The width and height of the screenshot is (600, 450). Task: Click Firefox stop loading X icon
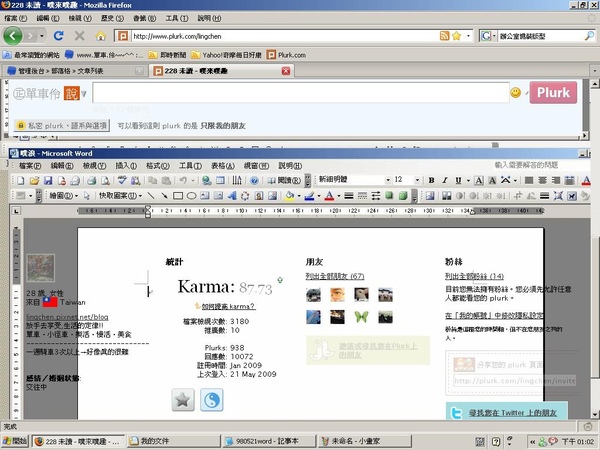point(80,36)
